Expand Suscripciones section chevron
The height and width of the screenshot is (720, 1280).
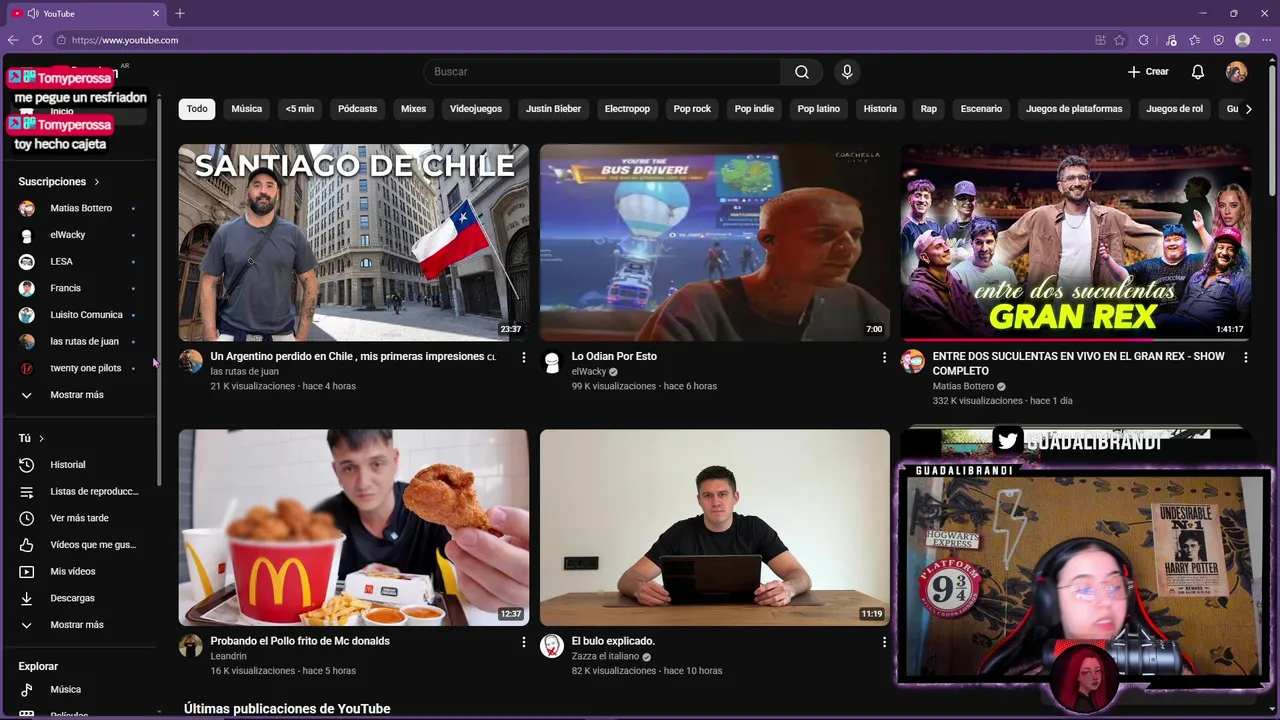97,182
